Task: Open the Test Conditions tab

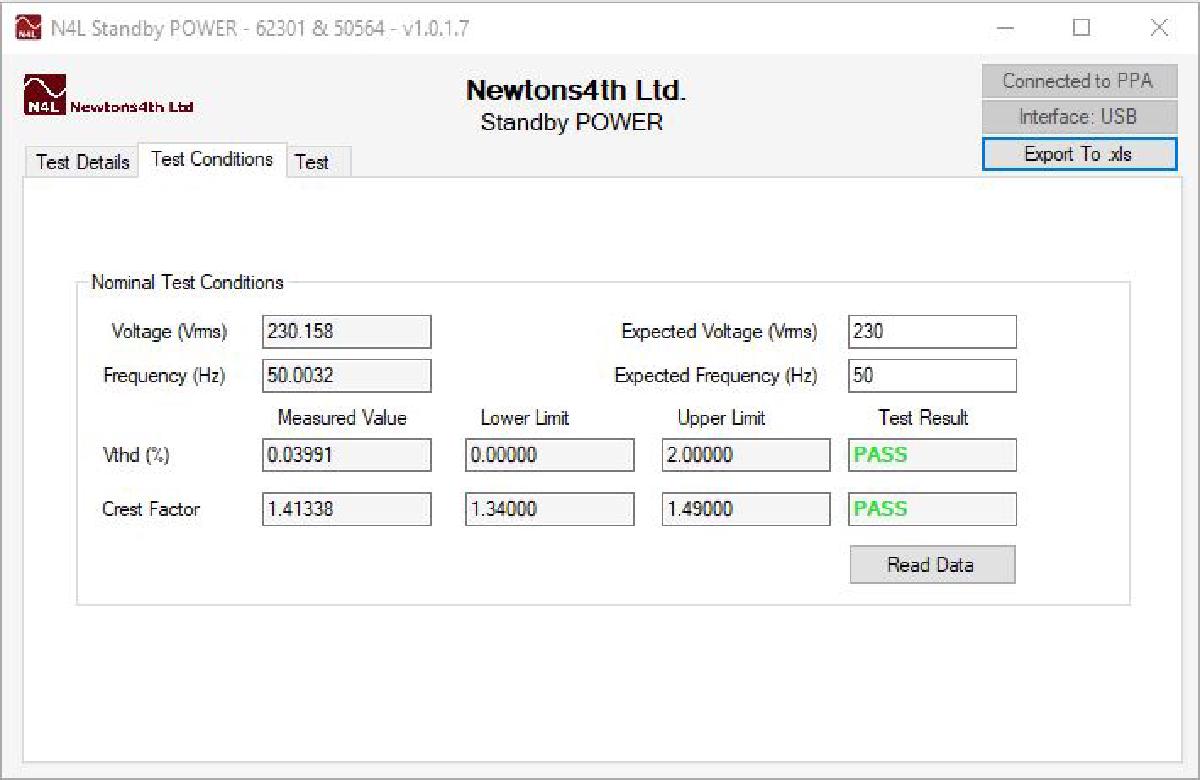Action: pyautogui.click(x=212, y=159)
